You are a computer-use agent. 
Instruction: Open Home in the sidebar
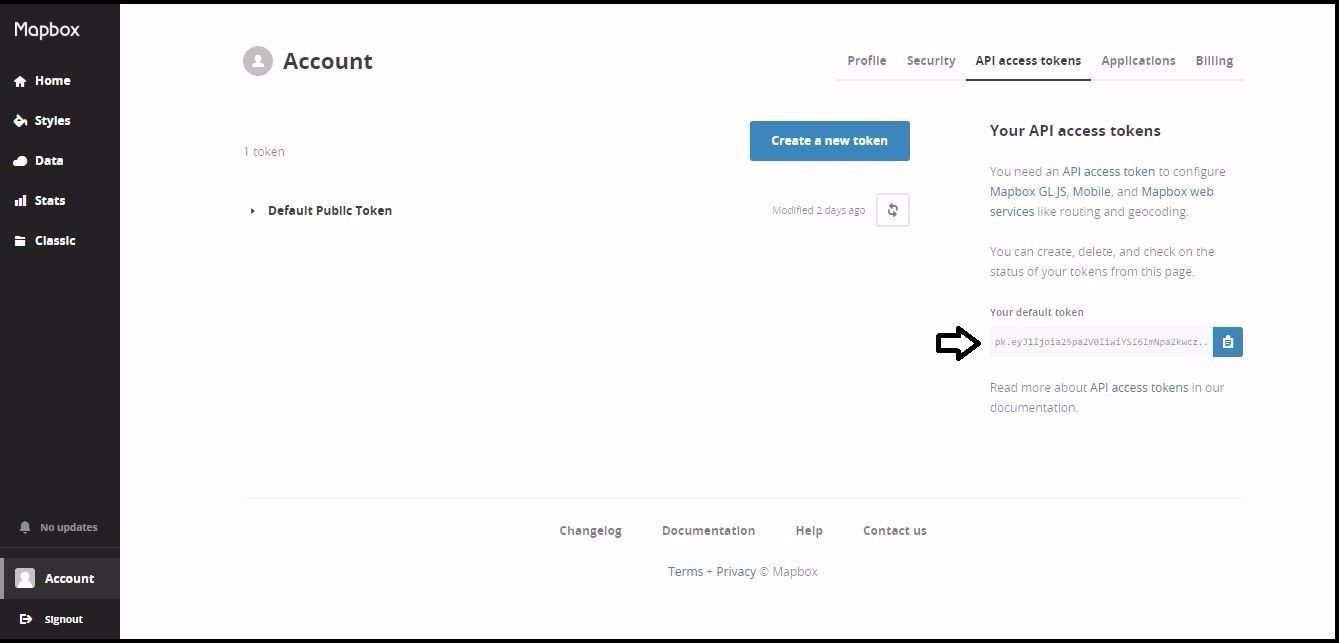point(52,81)
